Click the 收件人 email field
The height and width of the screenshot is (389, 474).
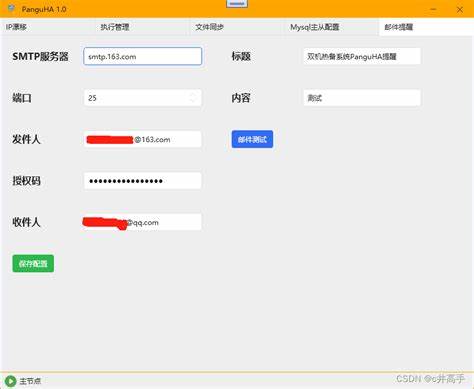pos(143,222)
